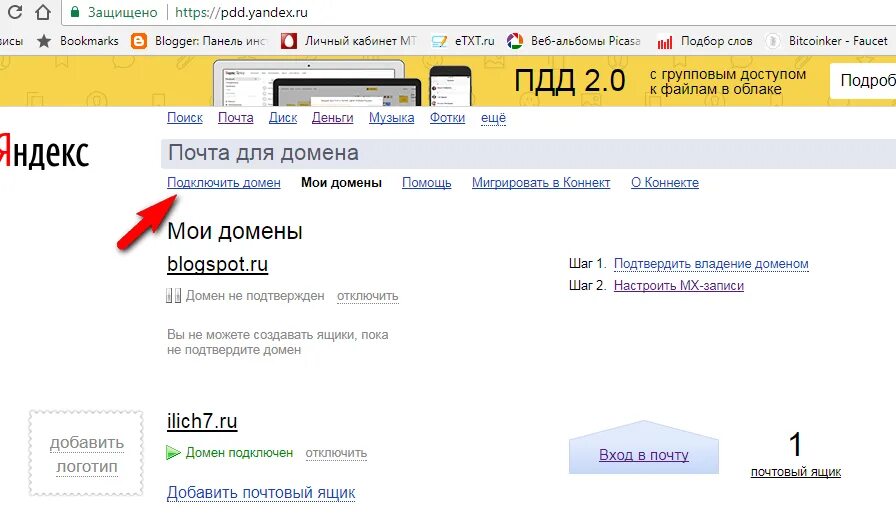Open the Деньги service link

(x=333, y=118)
